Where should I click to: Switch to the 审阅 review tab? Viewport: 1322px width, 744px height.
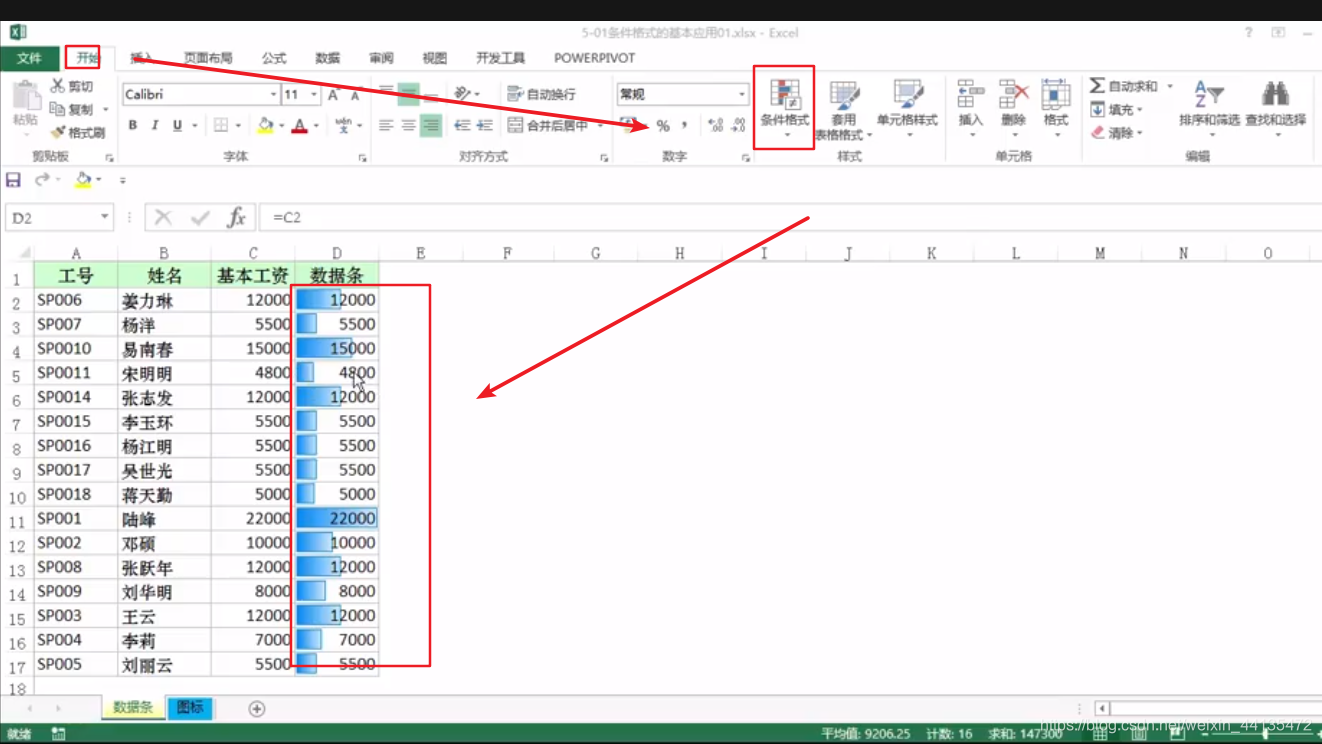click(x=381, y=58)
